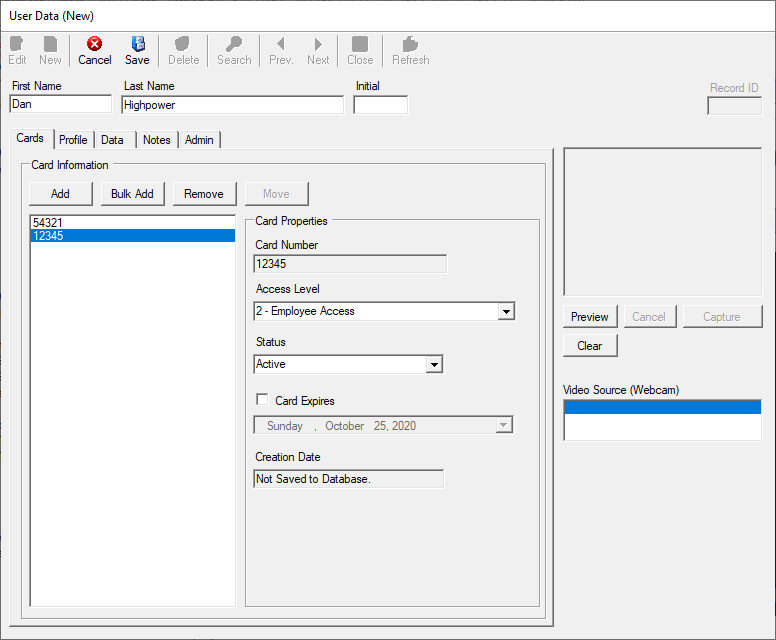Select the highlighted Video Source entry
This screenshot has width=776, height=640.
point(662,407)
